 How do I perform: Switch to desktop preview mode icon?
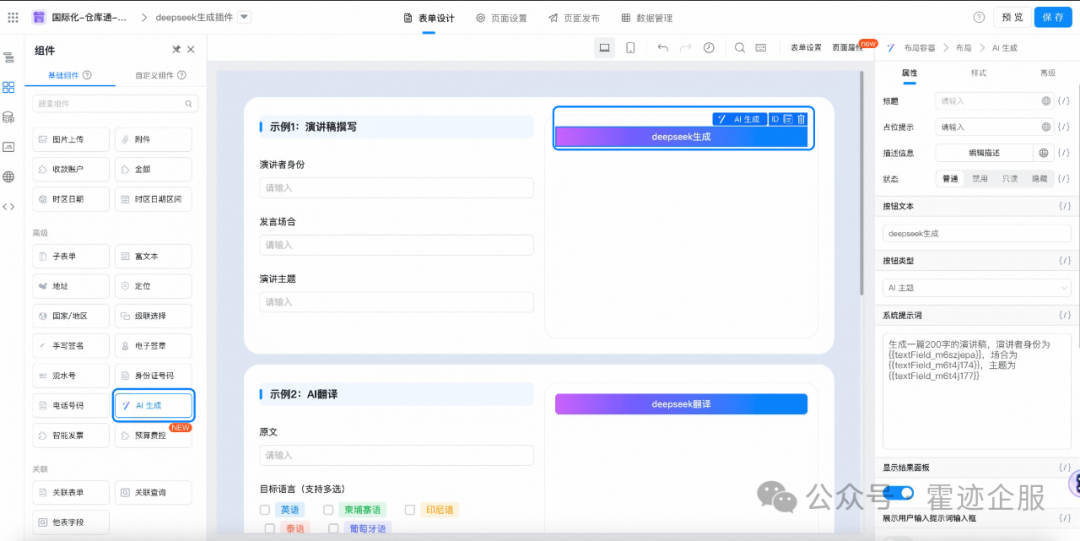pos(604,48)
